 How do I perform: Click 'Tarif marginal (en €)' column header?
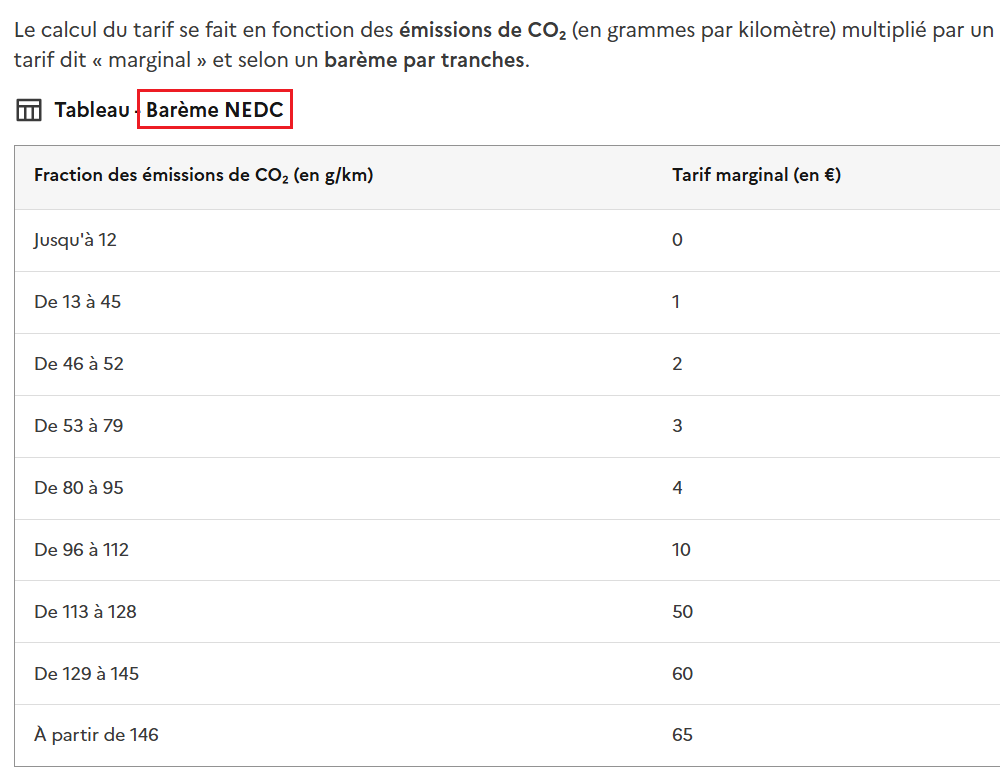(x=756, y=175)
